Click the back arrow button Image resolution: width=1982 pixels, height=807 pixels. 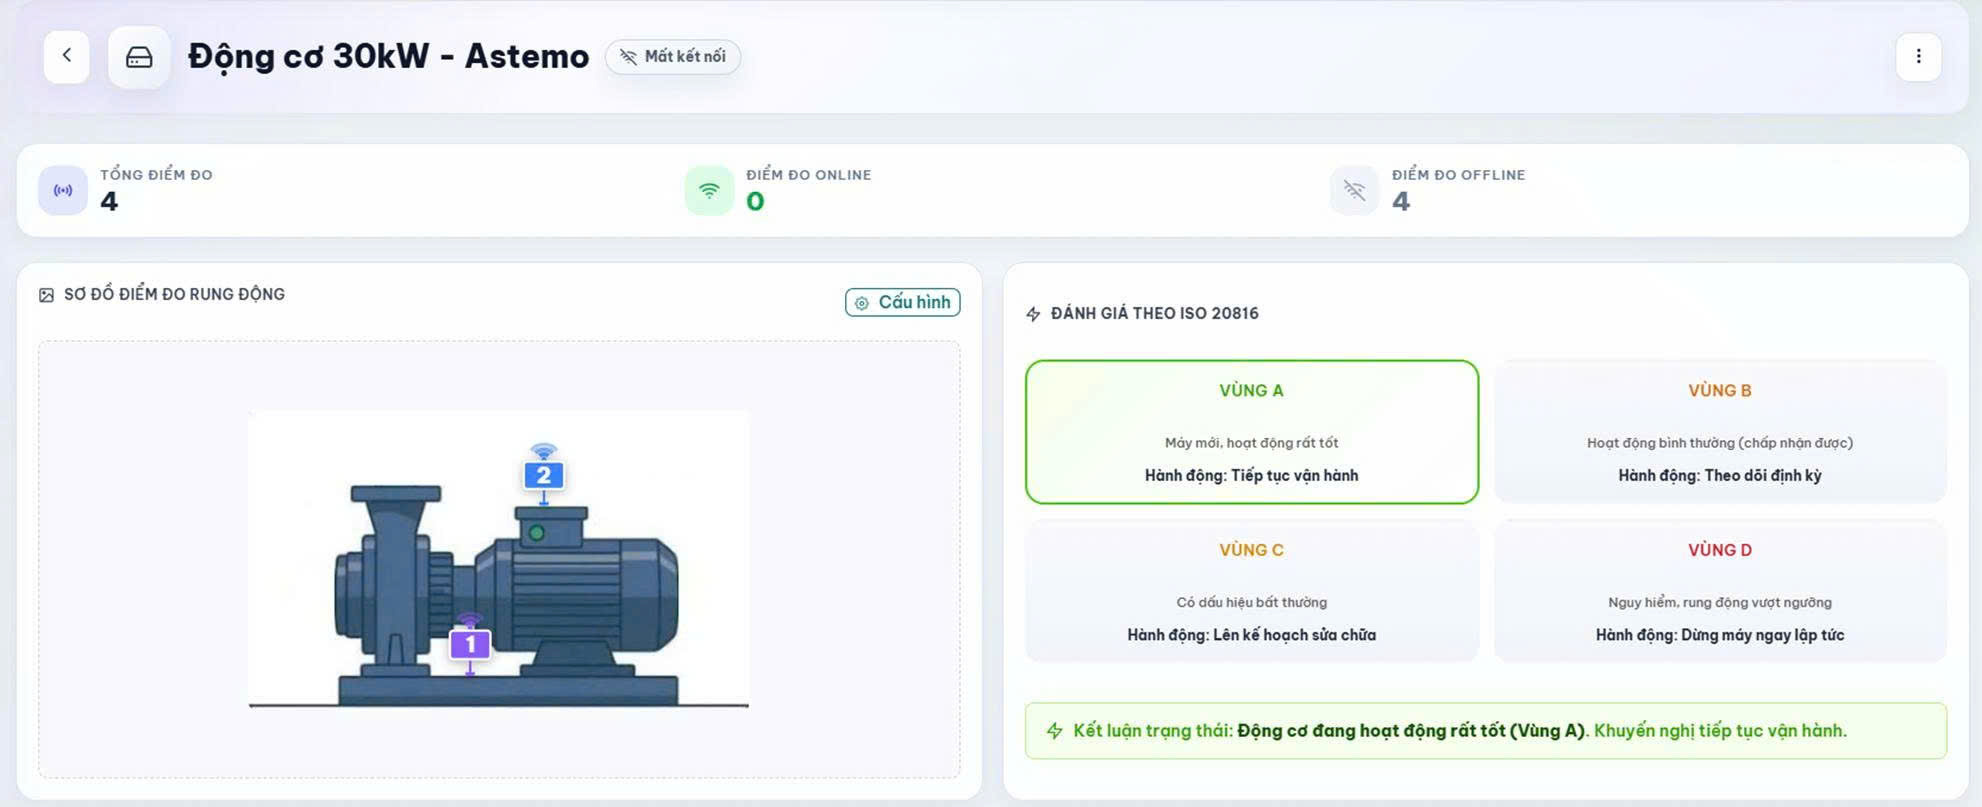coord(67,56)
